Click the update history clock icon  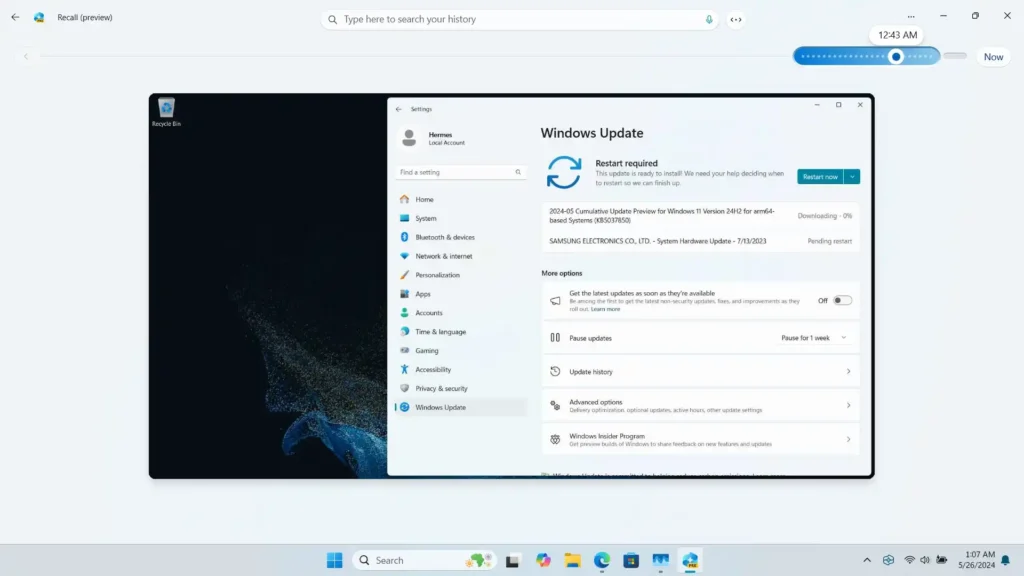tap(555, 372)
